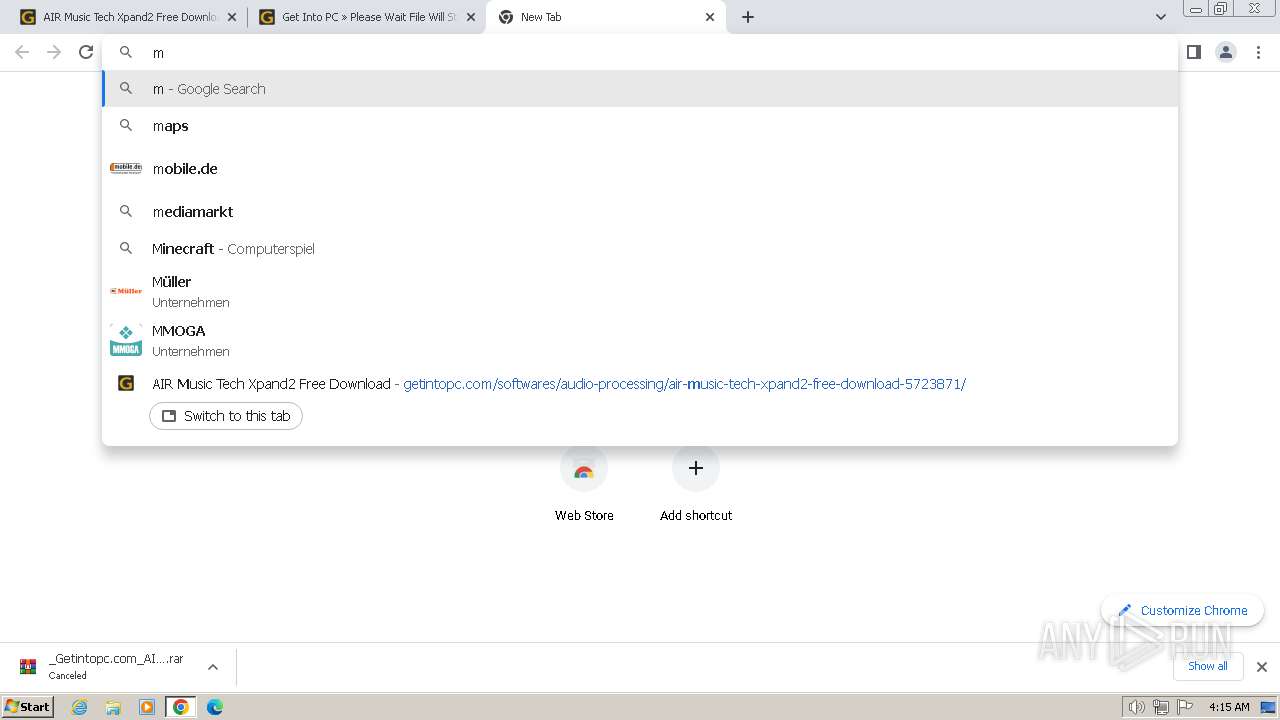Open the volume speaker tray icon
This screenshot has height=720, width=1280.
[1136, 707]
